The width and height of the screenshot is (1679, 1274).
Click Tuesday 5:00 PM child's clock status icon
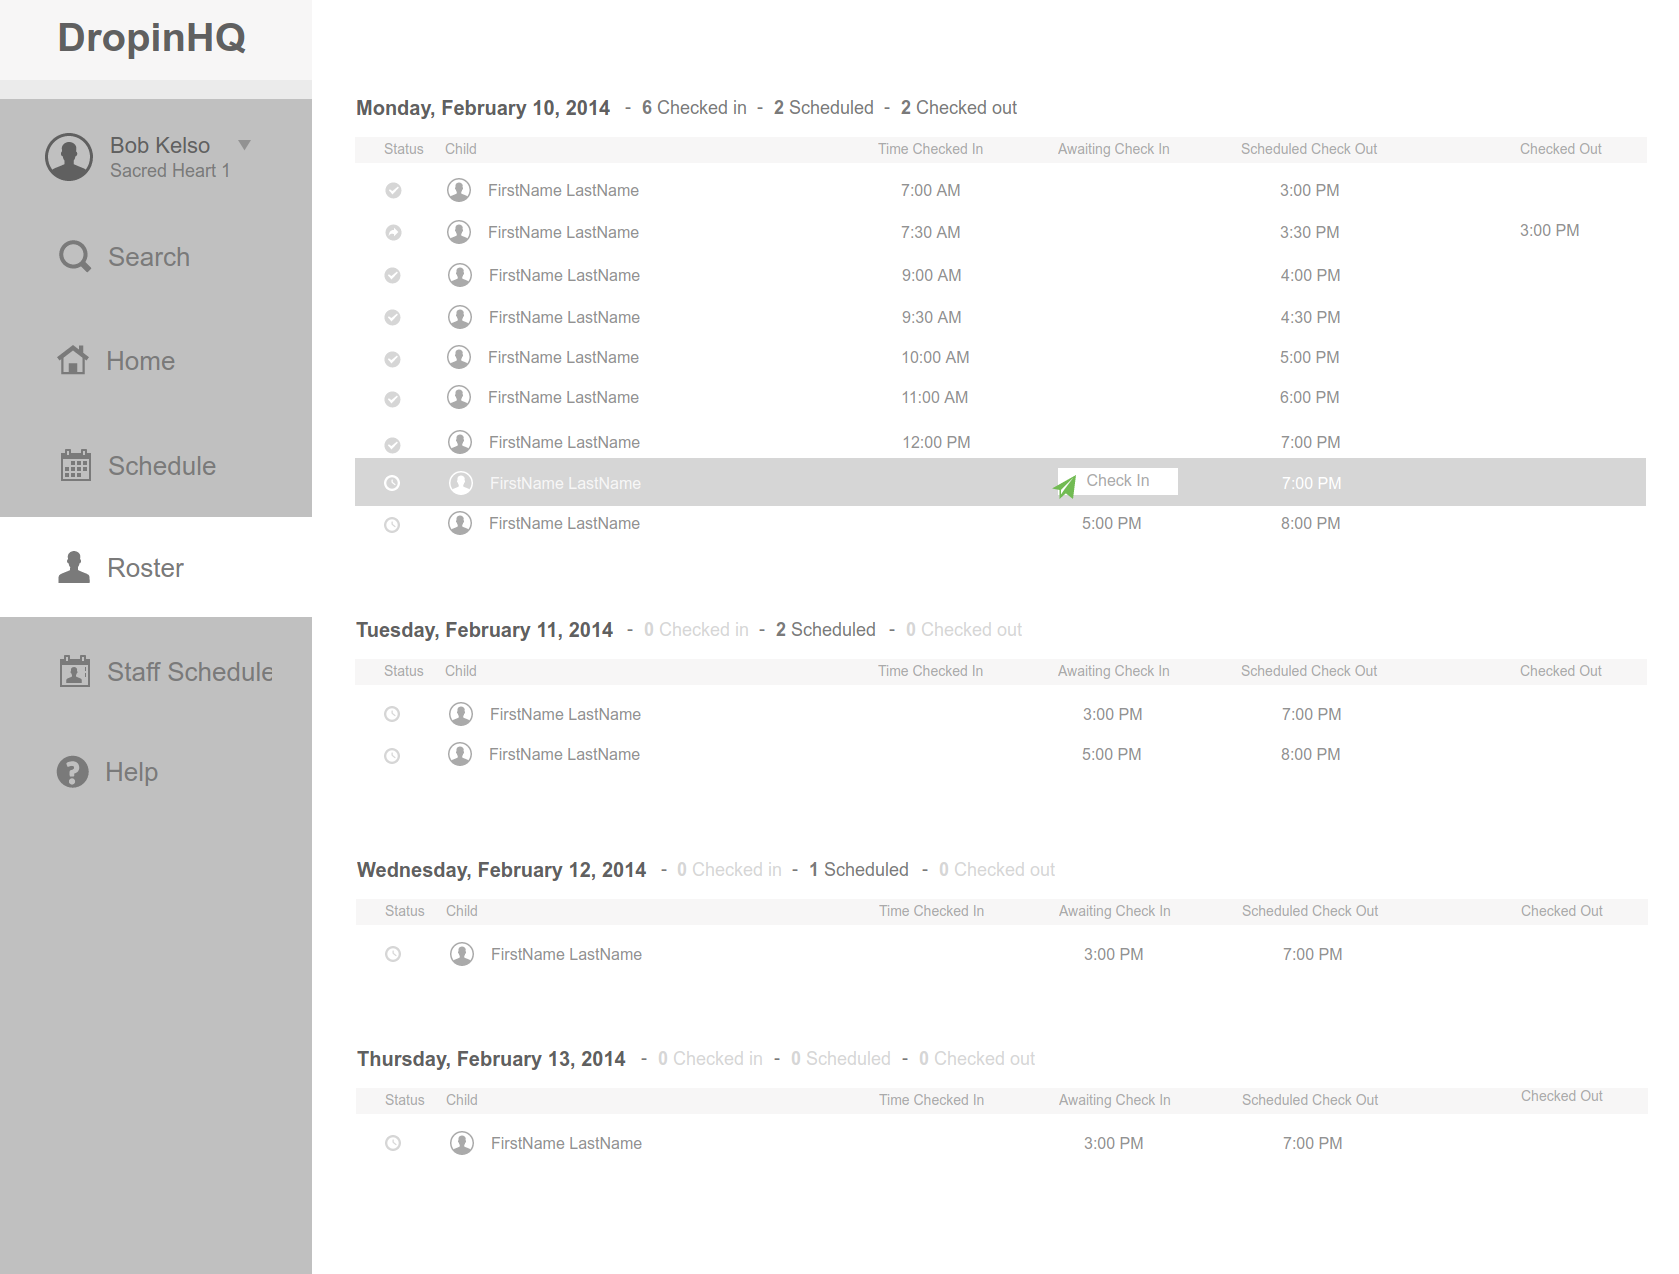(392, 756)
